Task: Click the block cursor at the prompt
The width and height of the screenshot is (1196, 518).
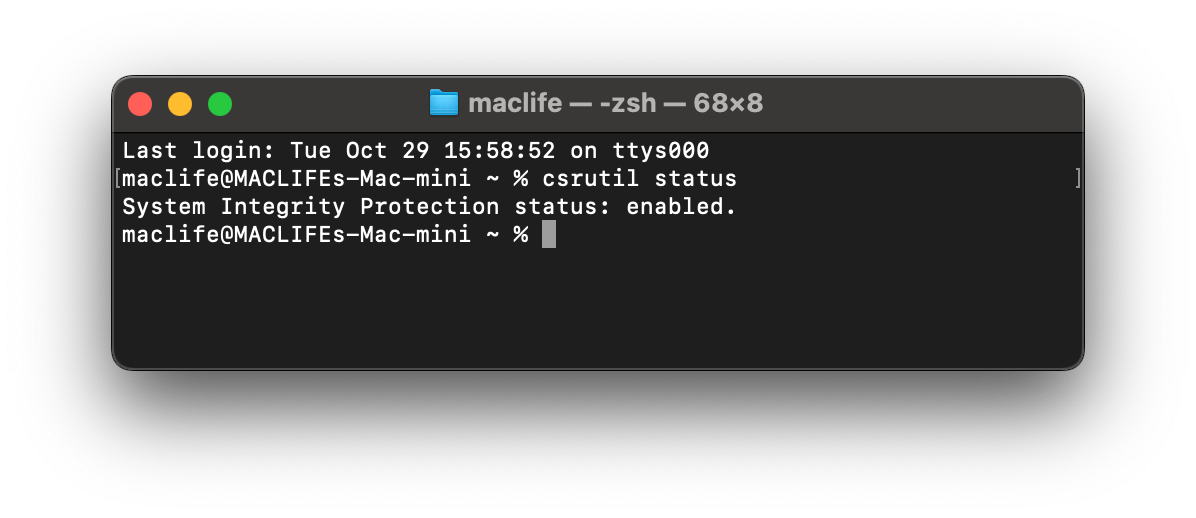Action: 548,235
